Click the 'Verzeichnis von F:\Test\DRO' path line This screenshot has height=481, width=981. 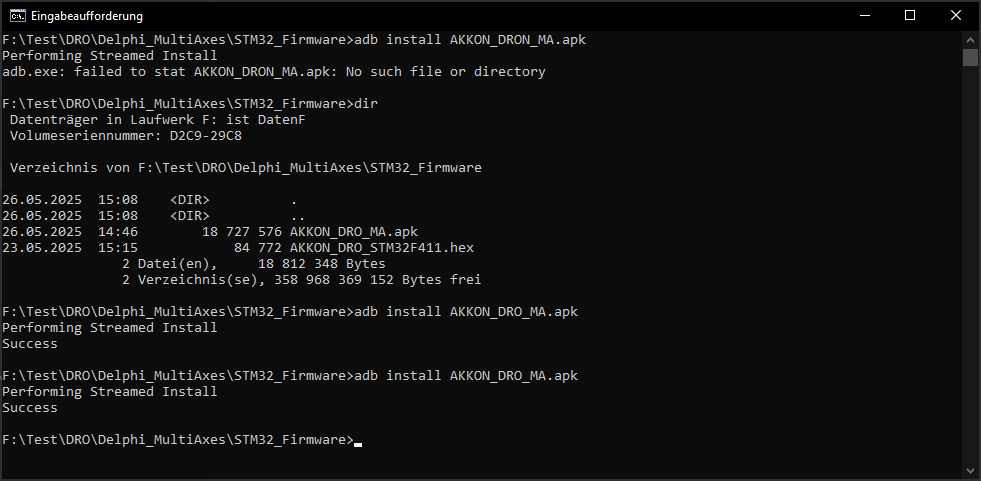[x=246, y=168]
